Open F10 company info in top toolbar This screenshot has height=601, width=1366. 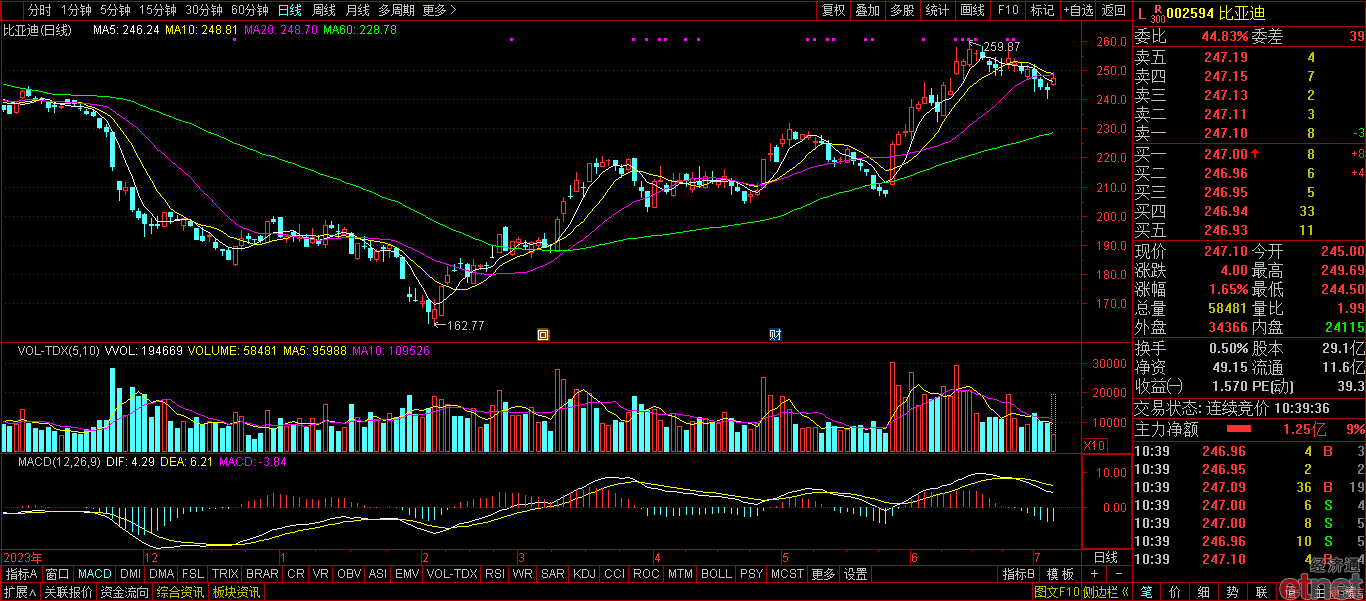tap(1008, 10)
